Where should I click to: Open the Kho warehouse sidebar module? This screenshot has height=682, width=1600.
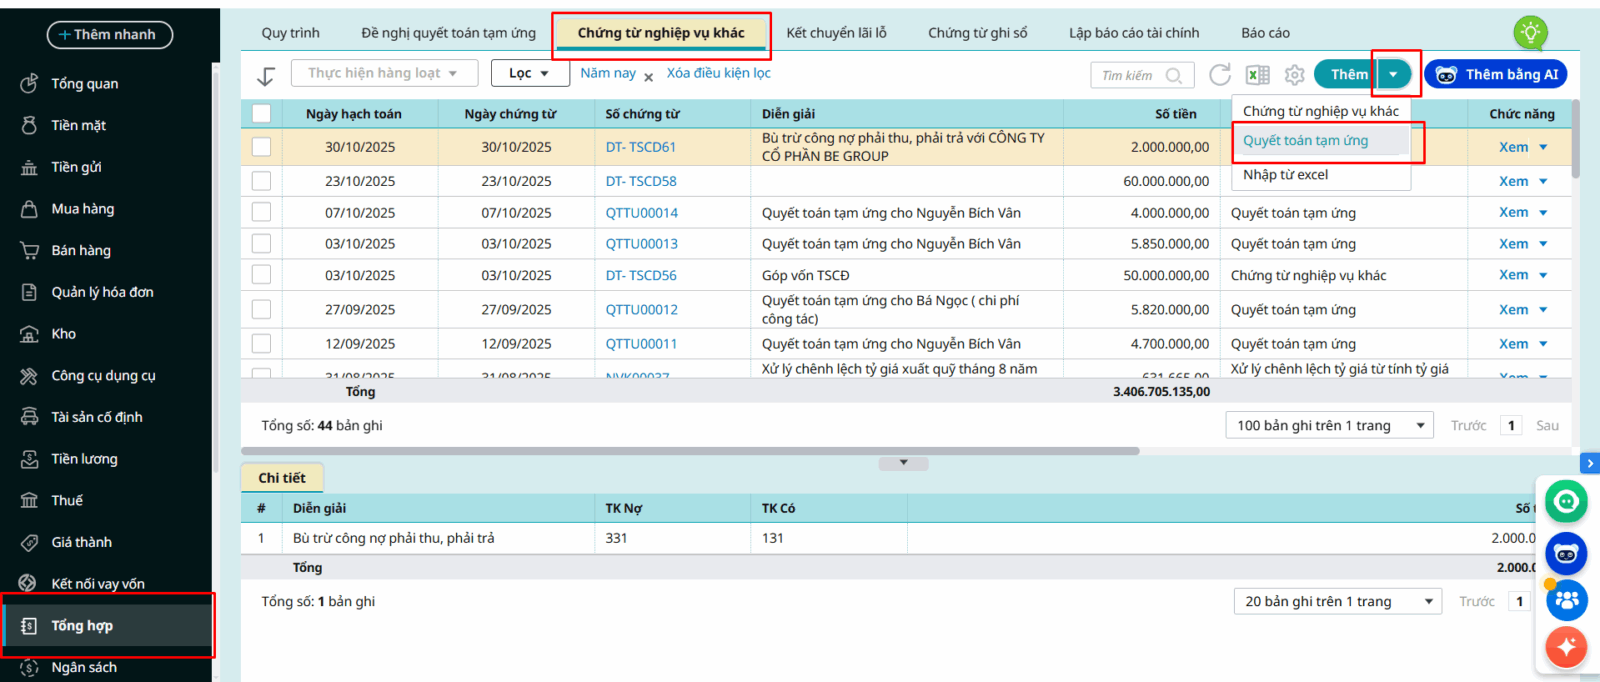(x=63, y=334)
